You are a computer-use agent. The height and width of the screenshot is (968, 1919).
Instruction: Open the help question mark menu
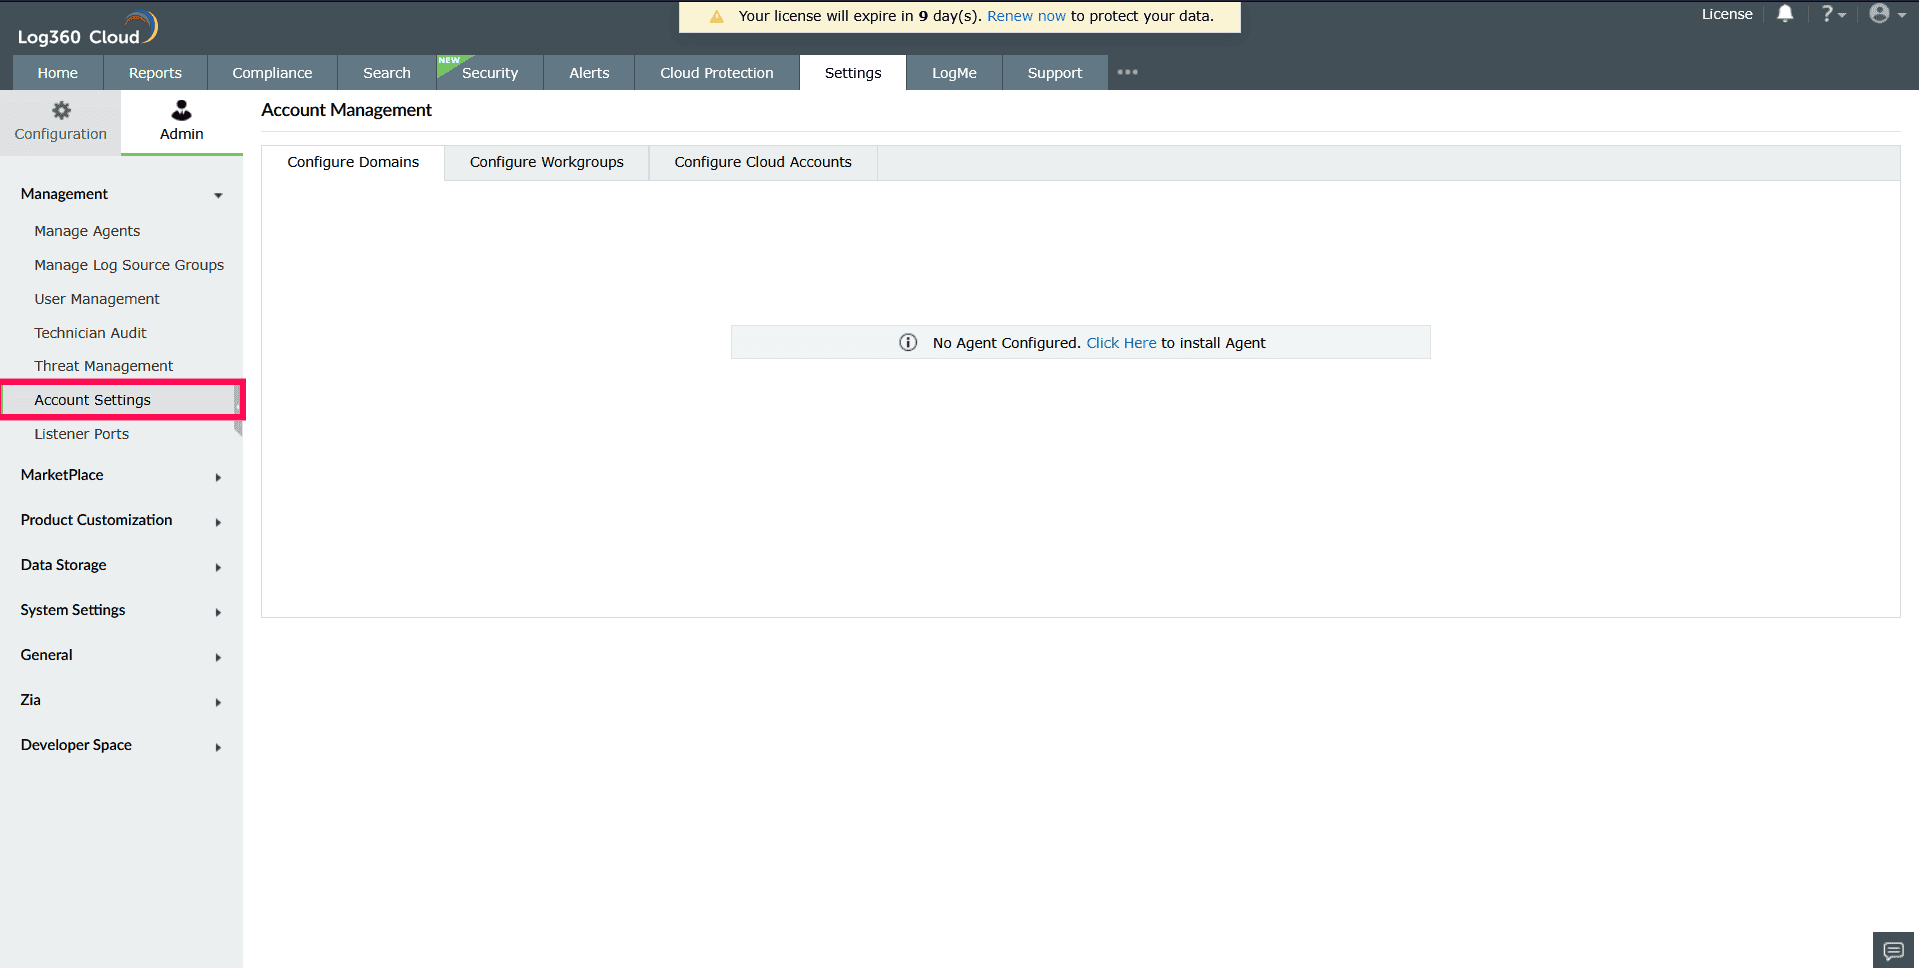point(1833,14)
